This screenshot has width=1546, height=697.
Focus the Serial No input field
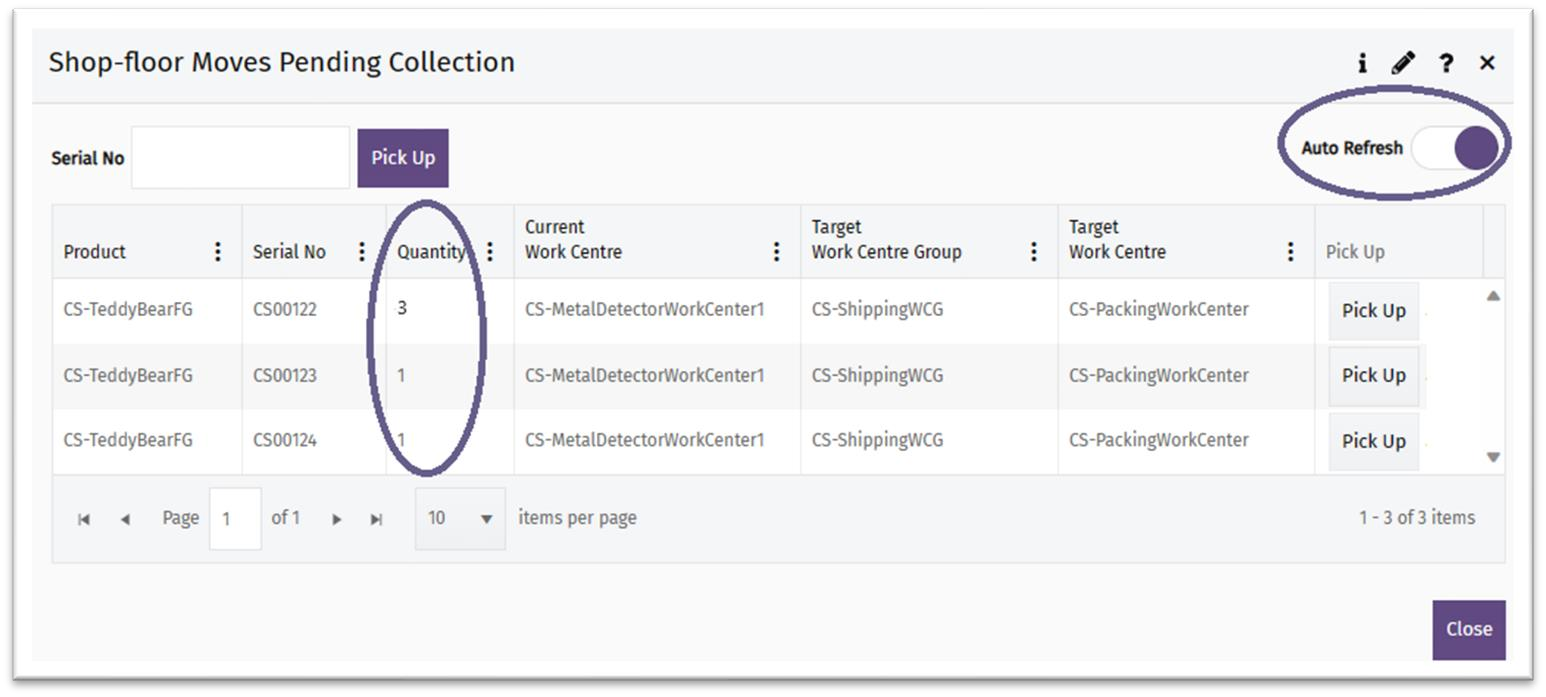[241, 158]
